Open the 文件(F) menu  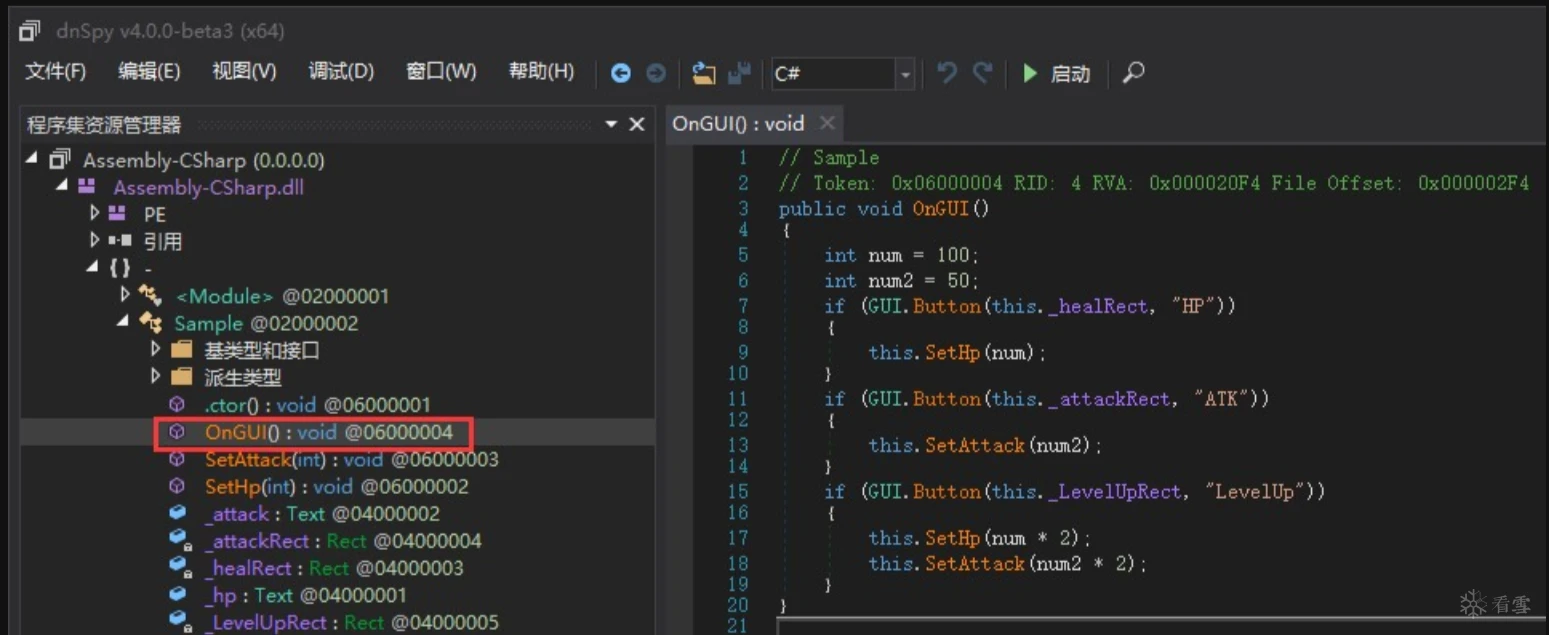point(56,72)
